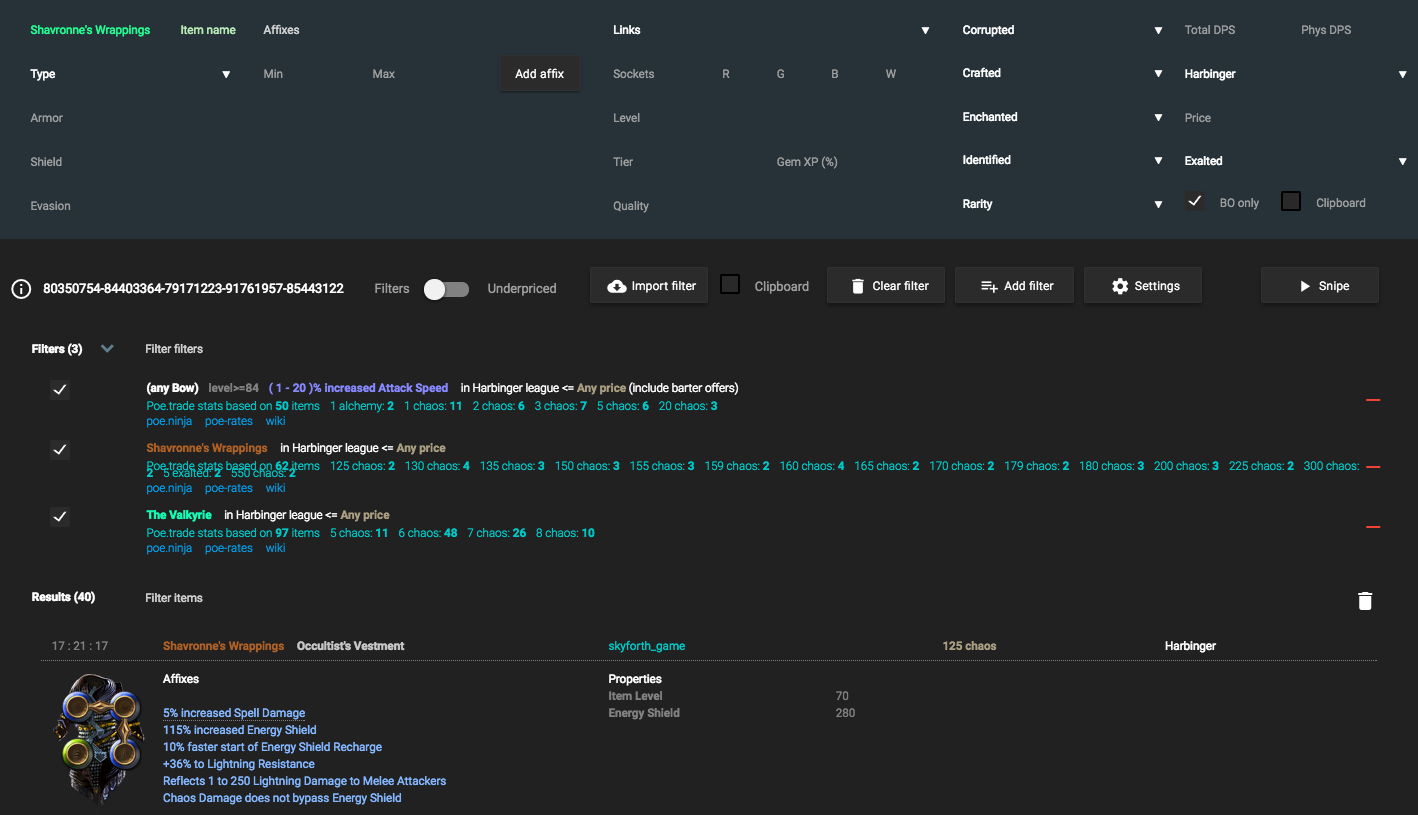Open the Crafted dropdown
Viewport: 1418px width, 815px height.
point(1062,73)
